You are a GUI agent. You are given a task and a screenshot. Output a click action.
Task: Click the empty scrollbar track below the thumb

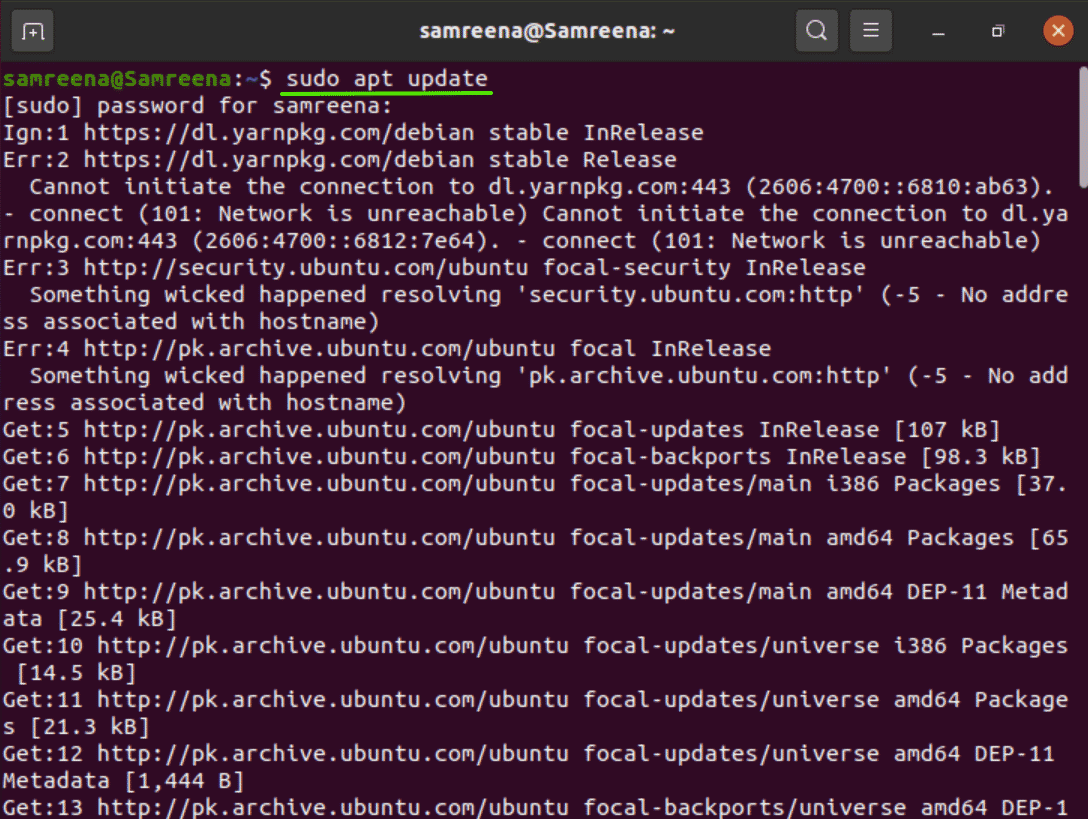(1081, 500)
